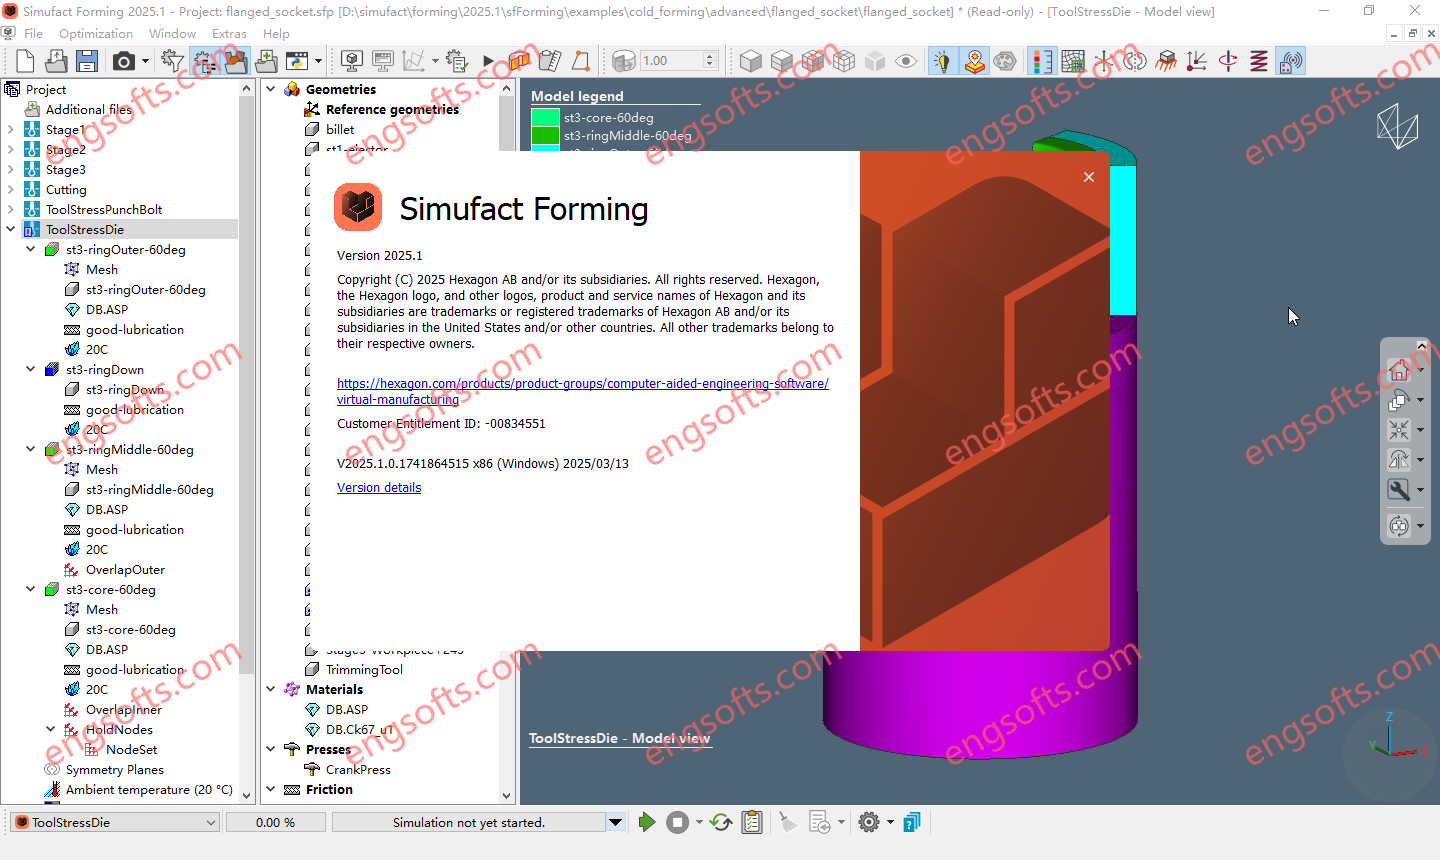Viewport: 1440px width, 860px height.
Task: Open the clipboard checklist icon in status bar
Action: click(x=752, y=822)
